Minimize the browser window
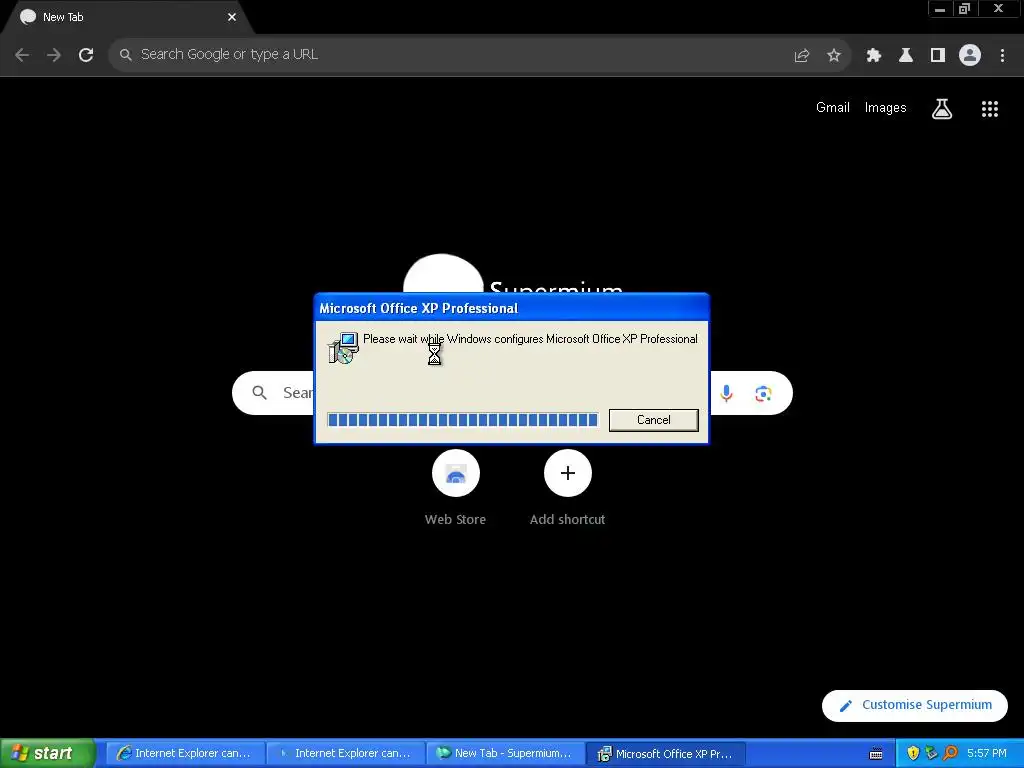The width and height of the screenshot is (1024, 768). (x=939, y=9)
